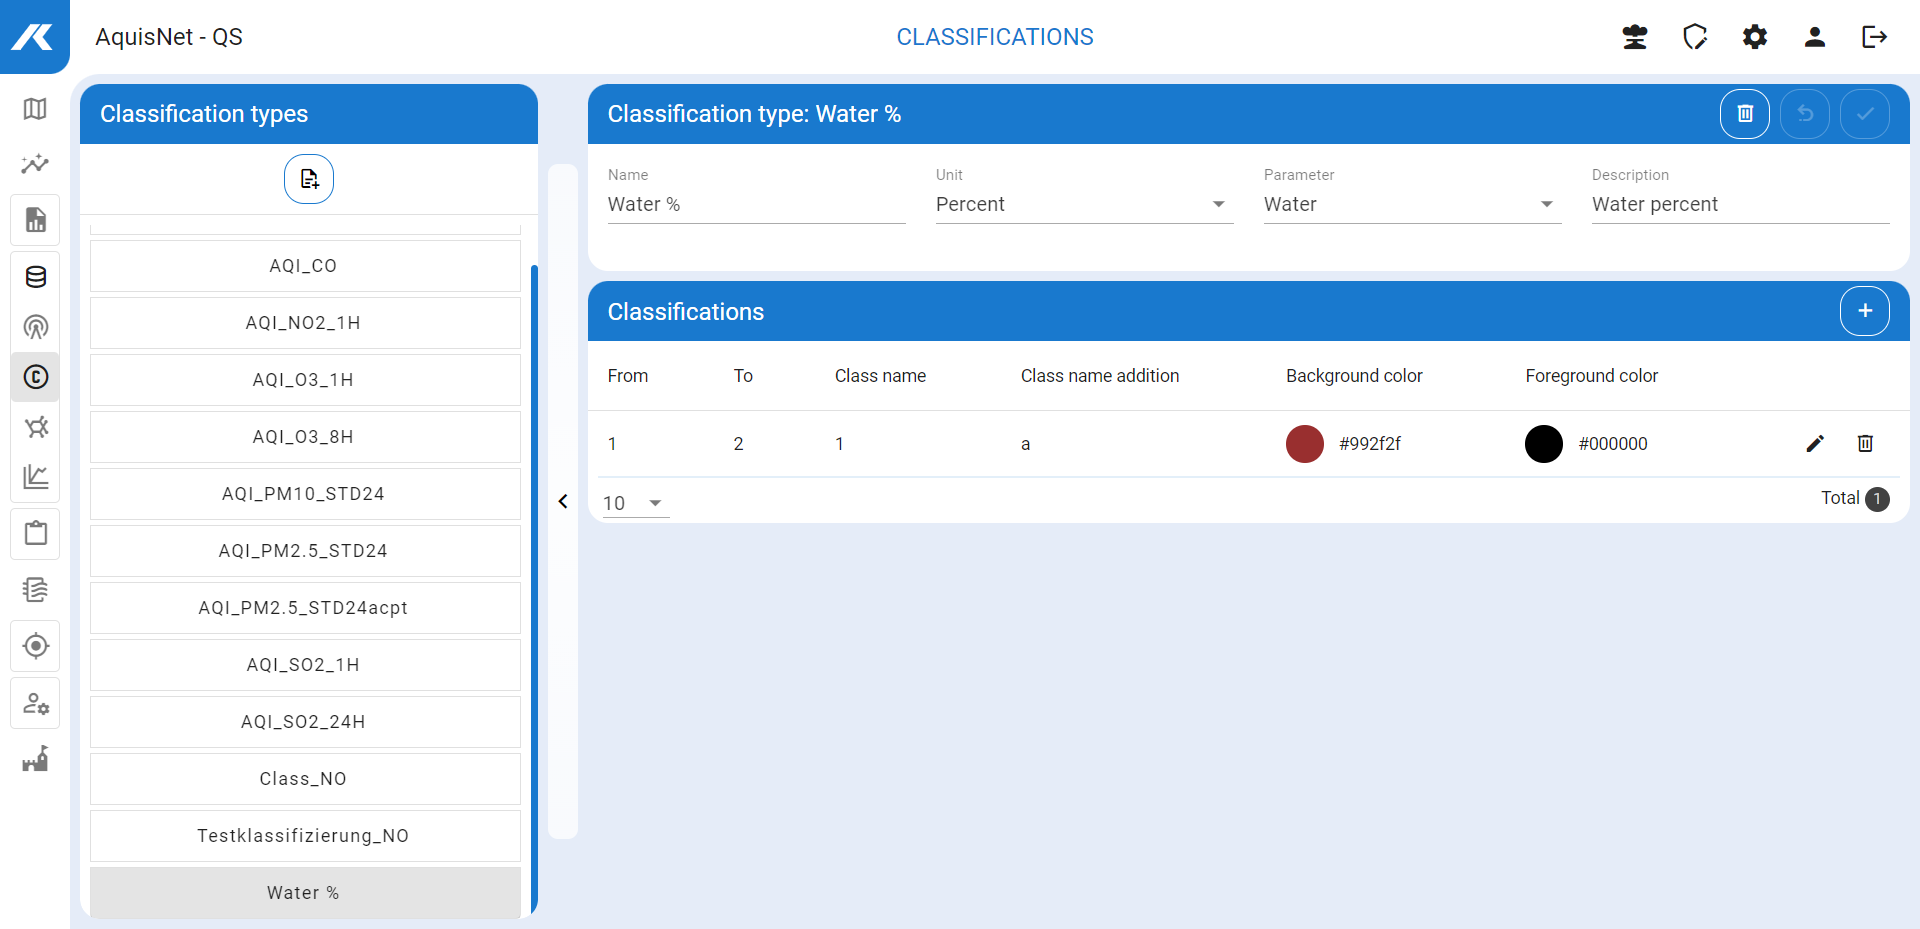
Task: Click the logout icon
Action: (x=1874, y=37)
